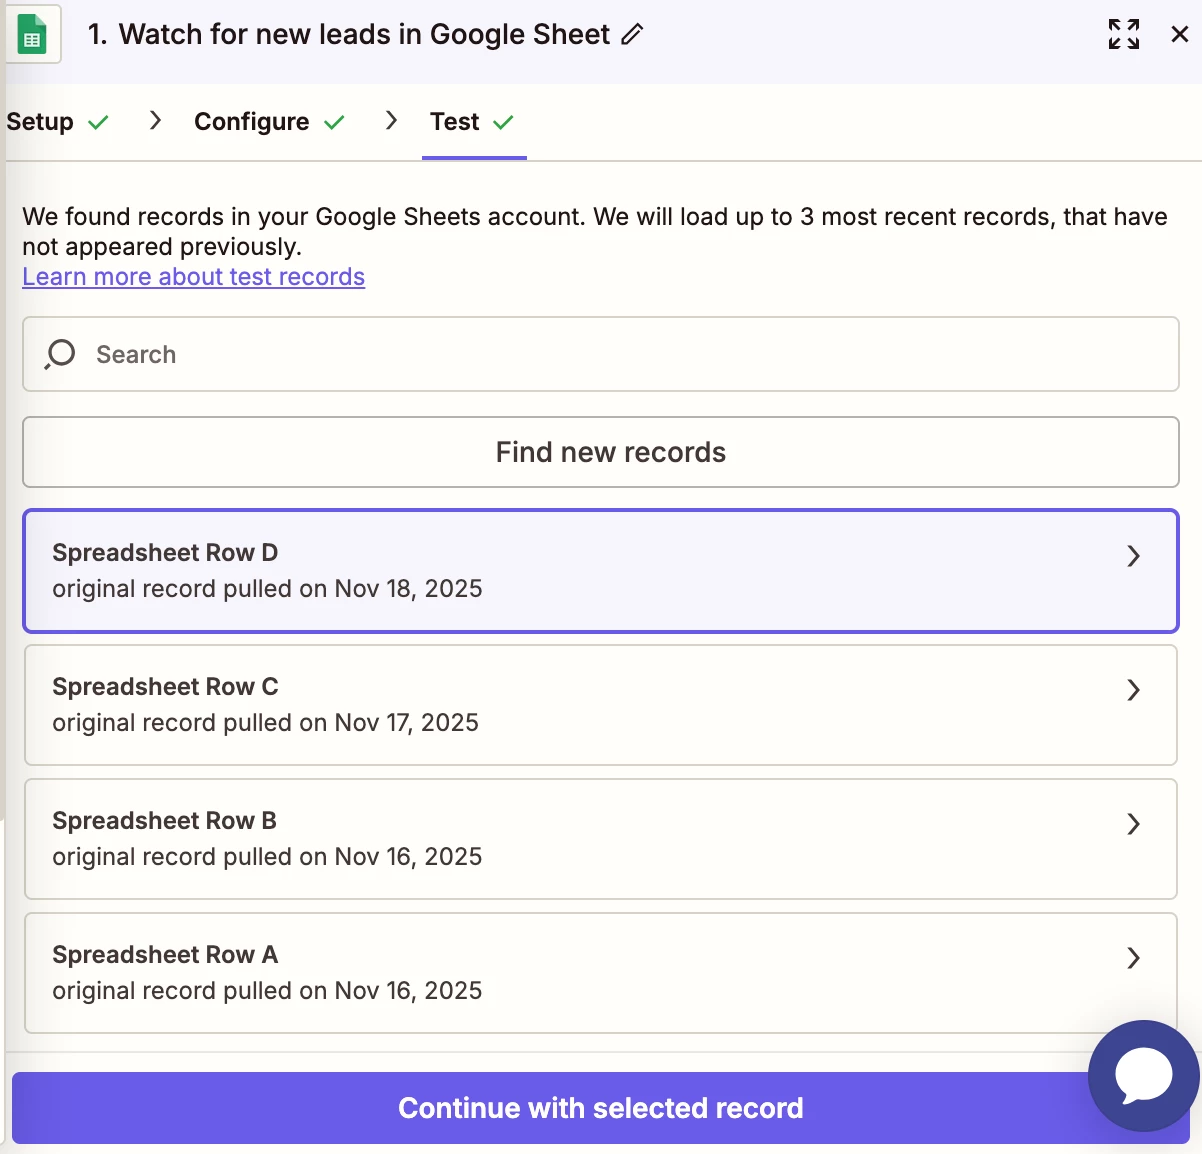Expand Spreadsheet Row C chevron
This screenshot has width=1202, height=1154.
1133,690
